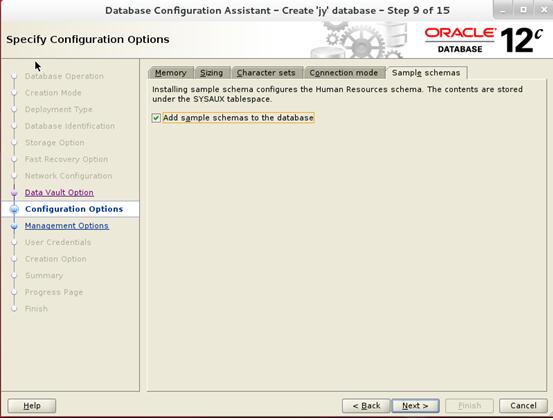Open the Sizing tab
Viewport: 553px width, 420px height.
212,73
